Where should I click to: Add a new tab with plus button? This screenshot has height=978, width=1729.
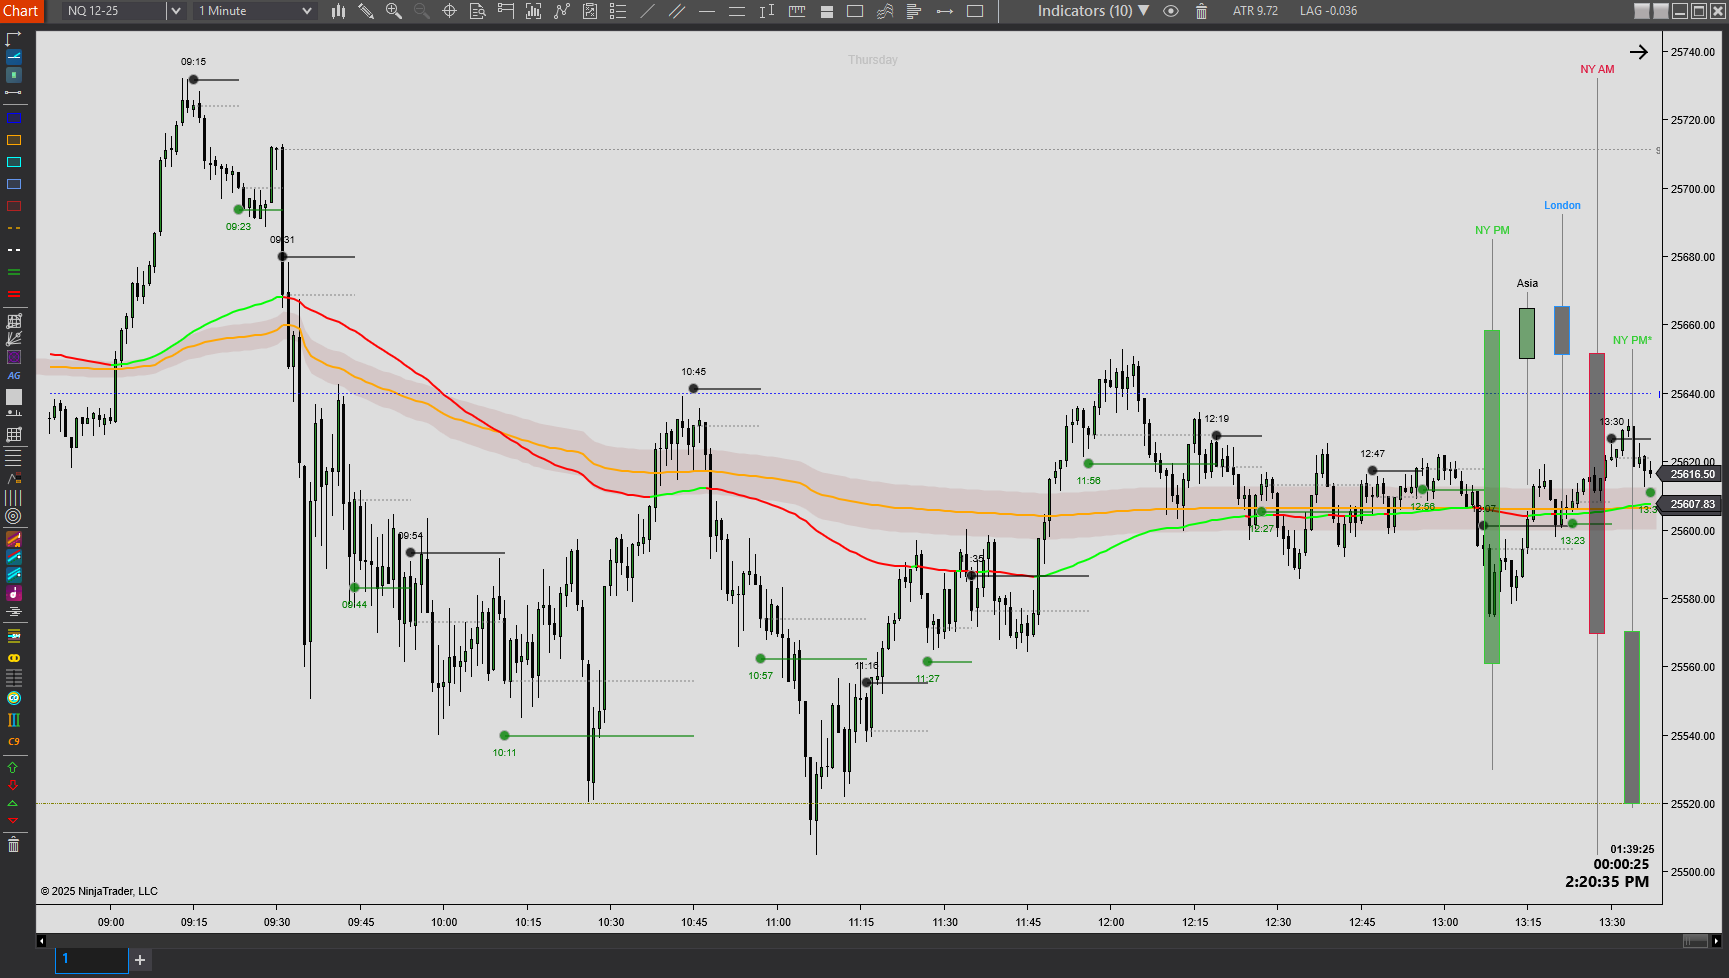pyautogui.click(x=140, y=960)
